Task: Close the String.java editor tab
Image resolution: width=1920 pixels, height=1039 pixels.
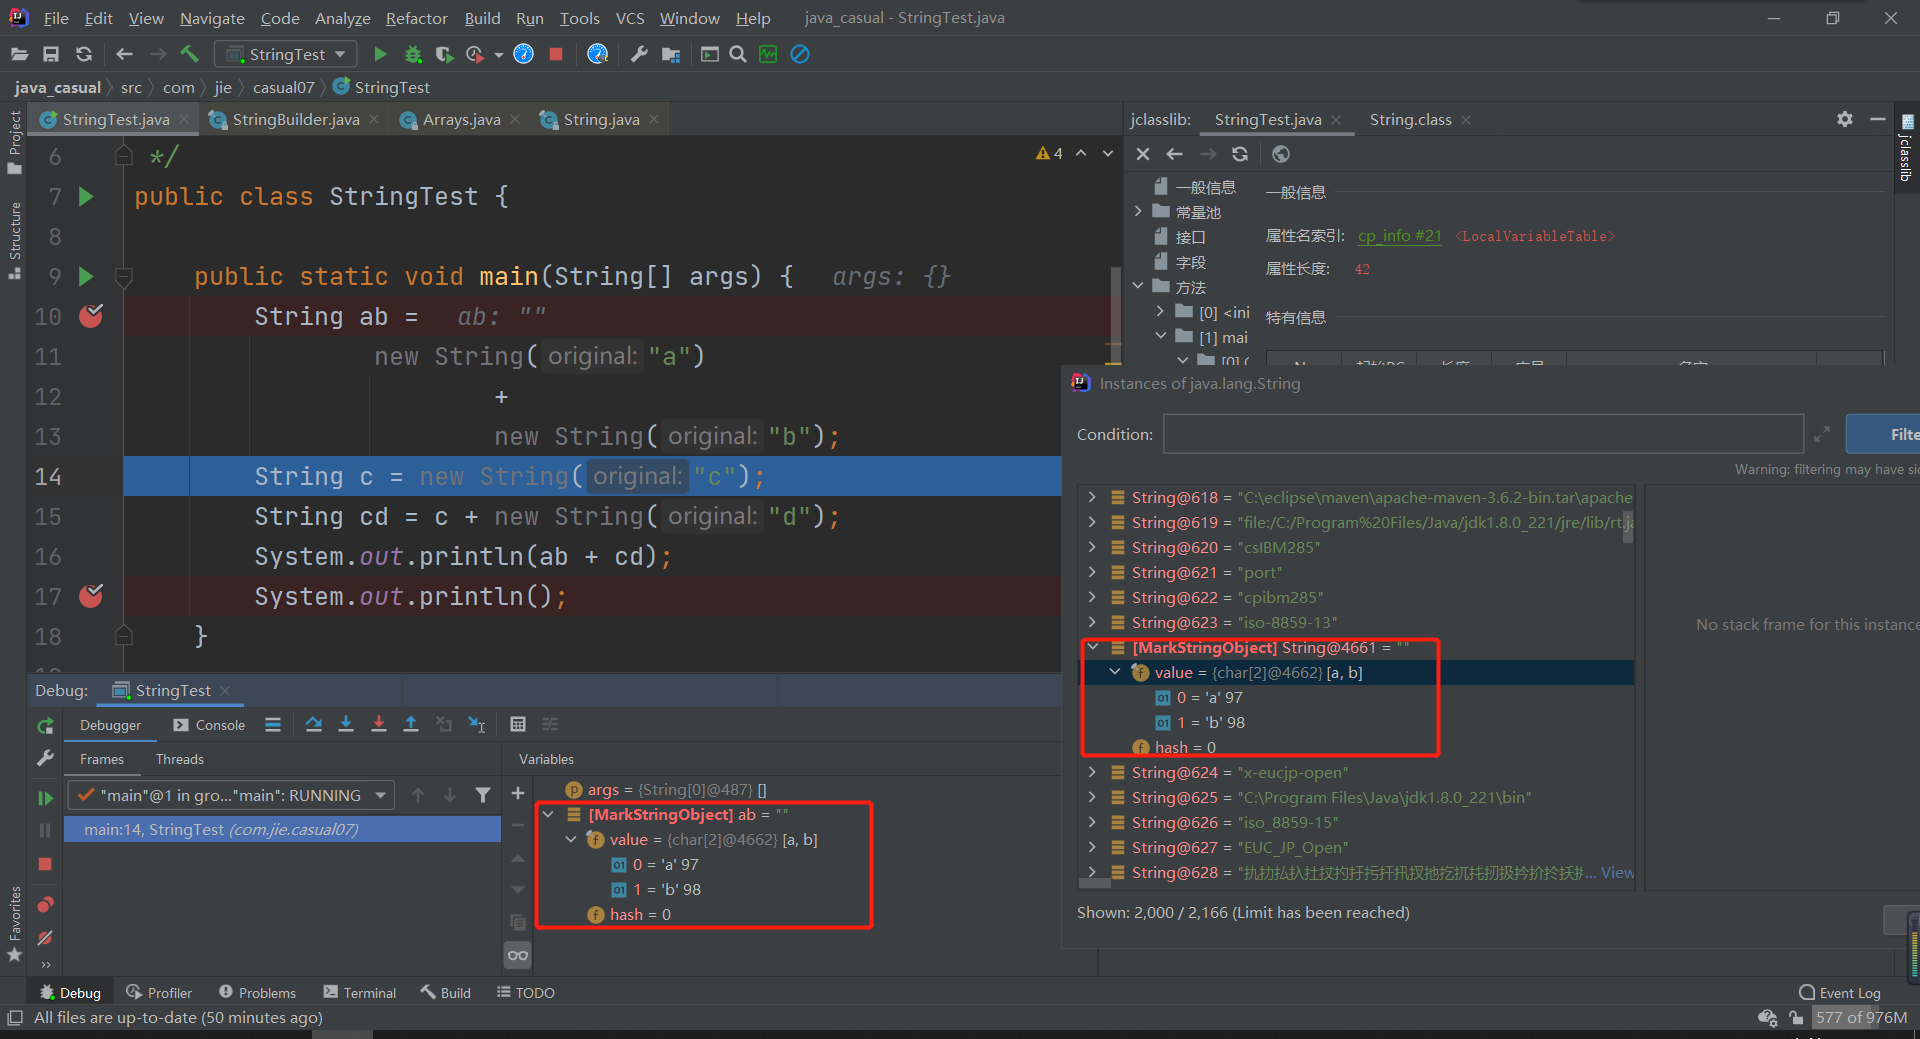Action: tap(654, 119)
